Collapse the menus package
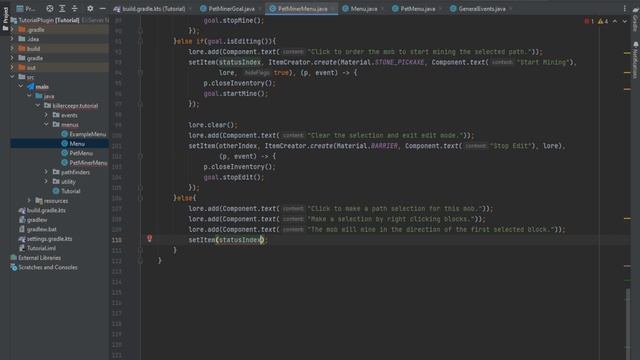The height and width of the screenshot is (360, 640). 46,124
